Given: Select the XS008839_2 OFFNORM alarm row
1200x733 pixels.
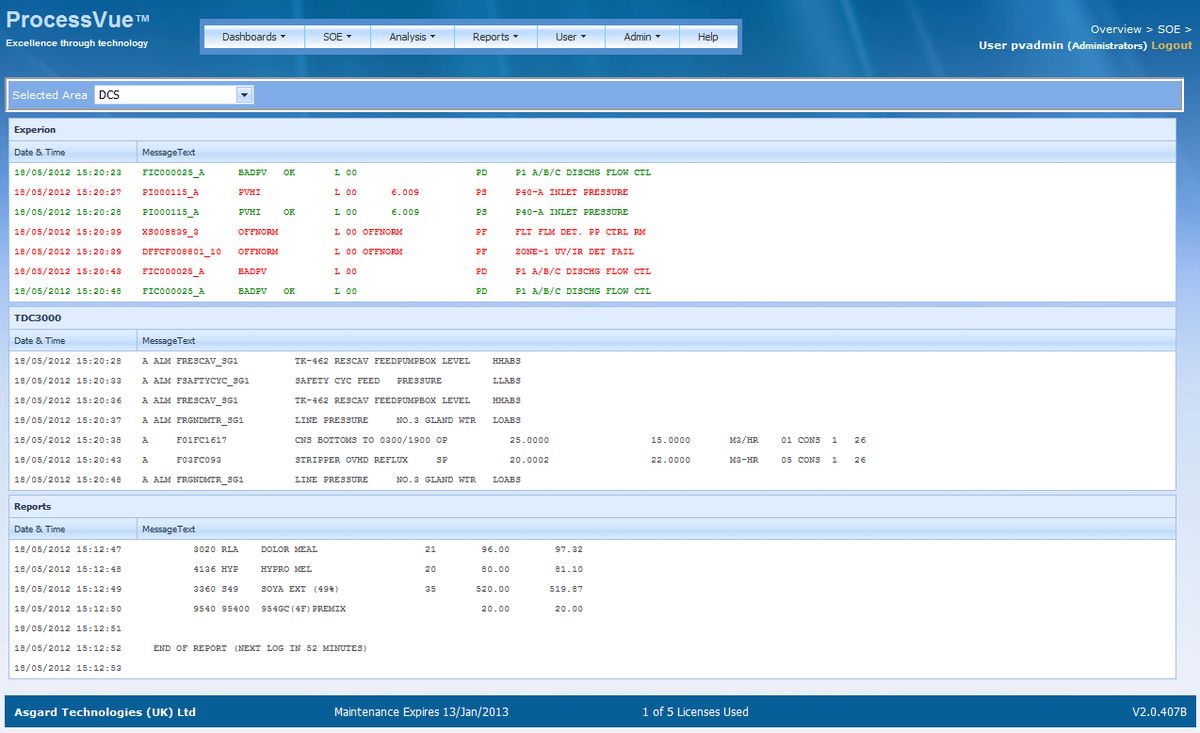Looking at the screenshot, I should click(x=400, y=231).
